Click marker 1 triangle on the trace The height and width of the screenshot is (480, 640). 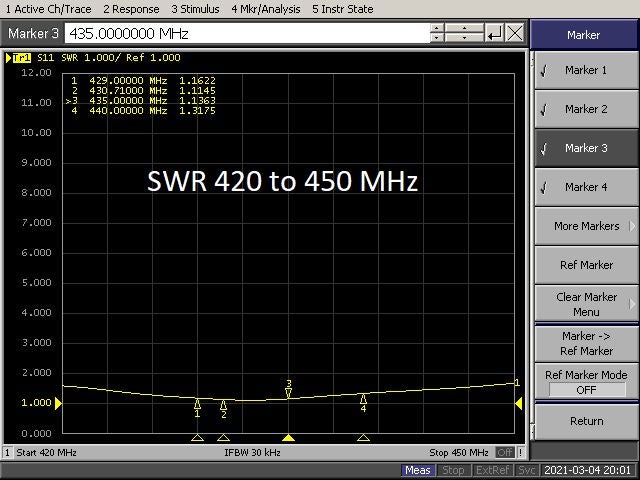(x=197, y=403)
